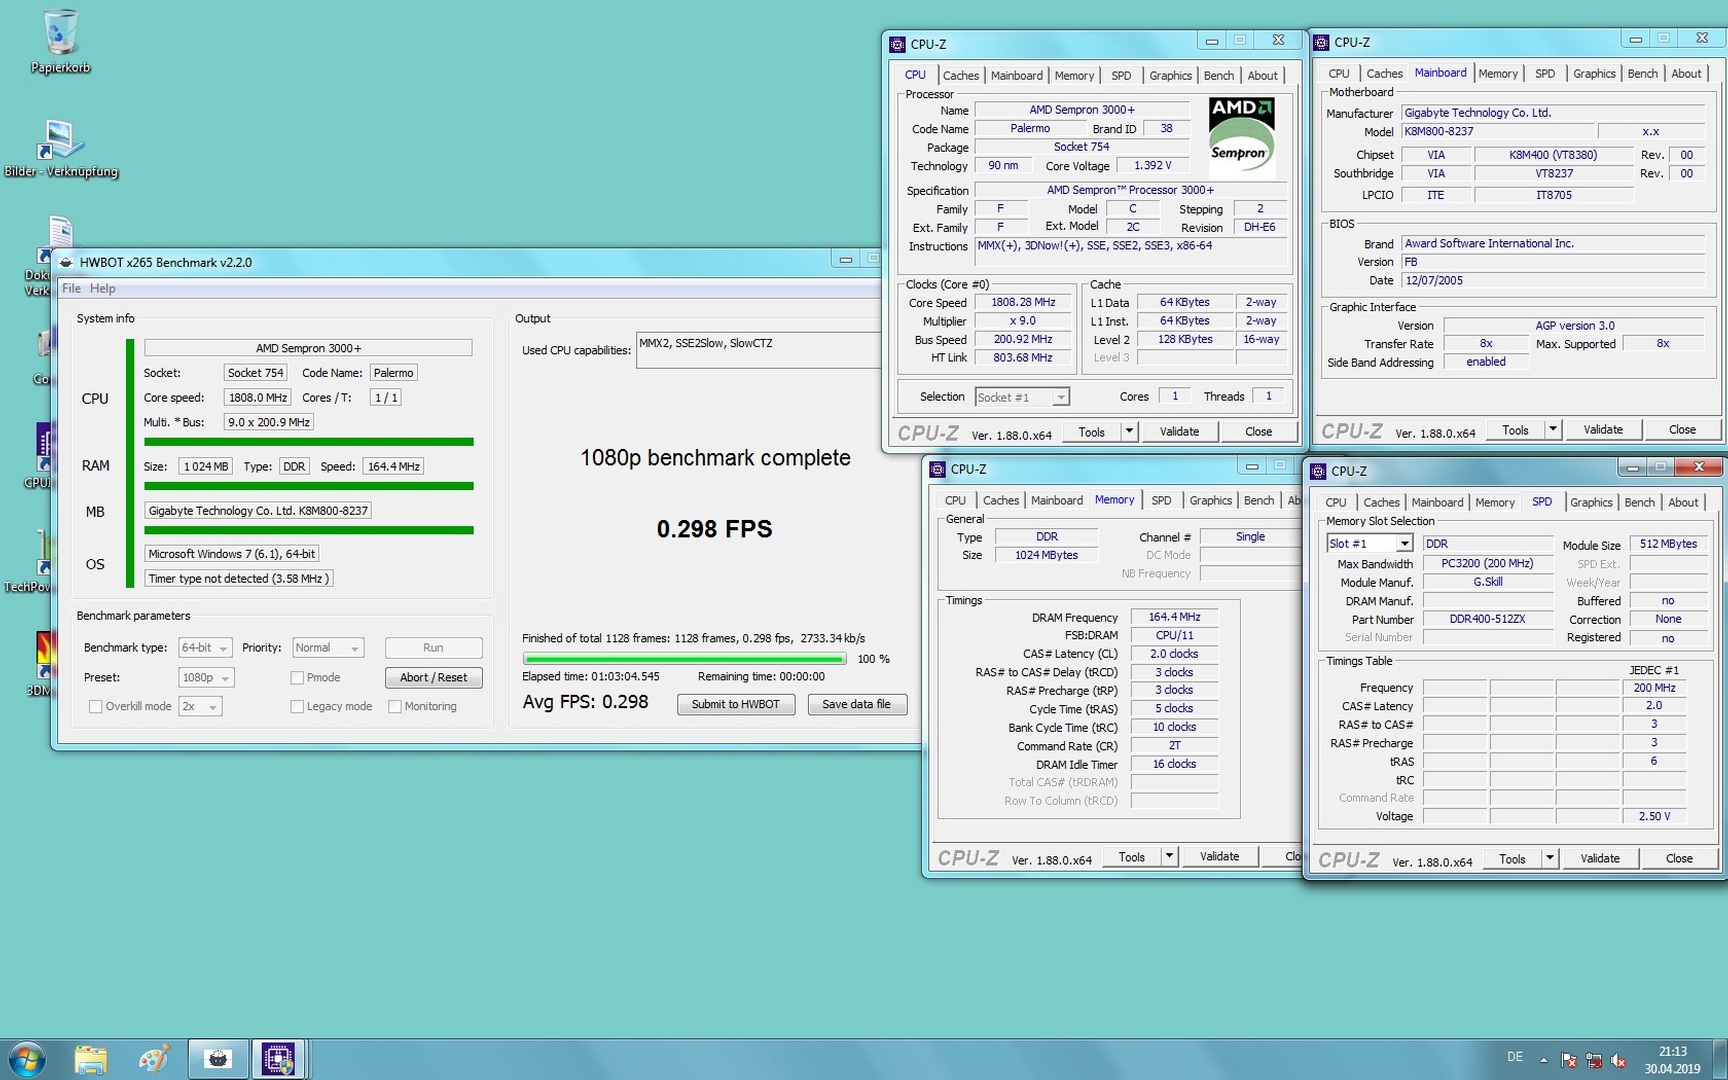Open the Papierkorb recycle bin icon
1728x1080 pixels.
pyautogui.click(x=60, y=42)
